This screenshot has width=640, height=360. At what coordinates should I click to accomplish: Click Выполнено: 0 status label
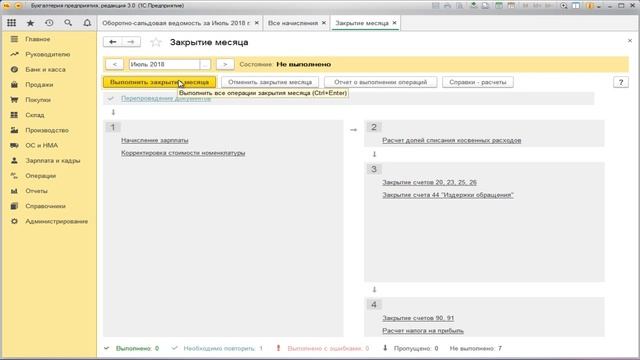point(137,348)
